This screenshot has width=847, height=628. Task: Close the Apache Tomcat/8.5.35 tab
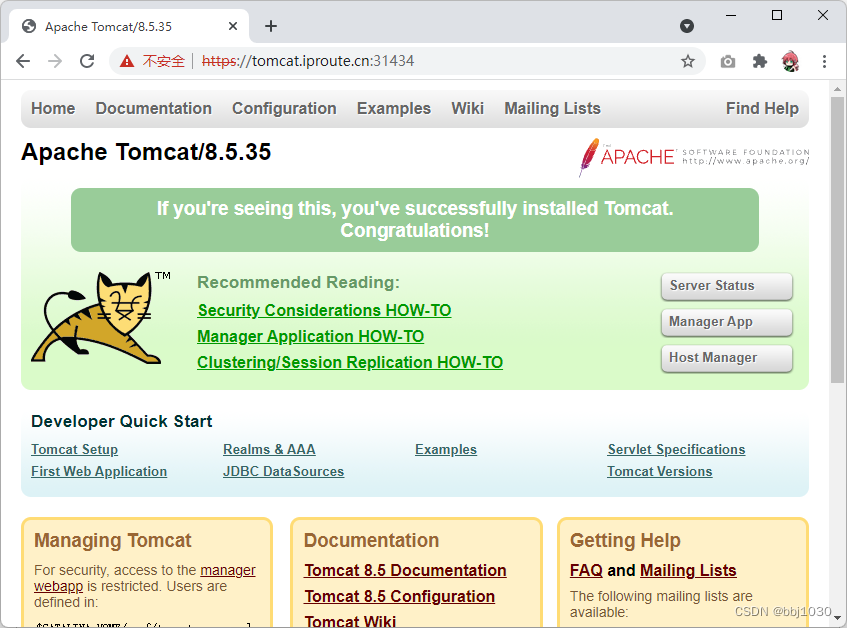coord(233,26)
